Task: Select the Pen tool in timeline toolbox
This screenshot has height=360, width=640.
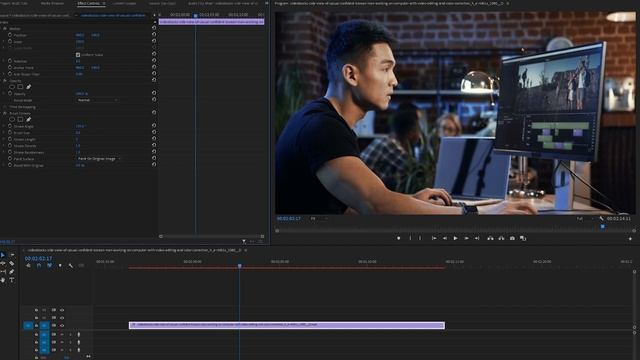Action: point(12,272)
